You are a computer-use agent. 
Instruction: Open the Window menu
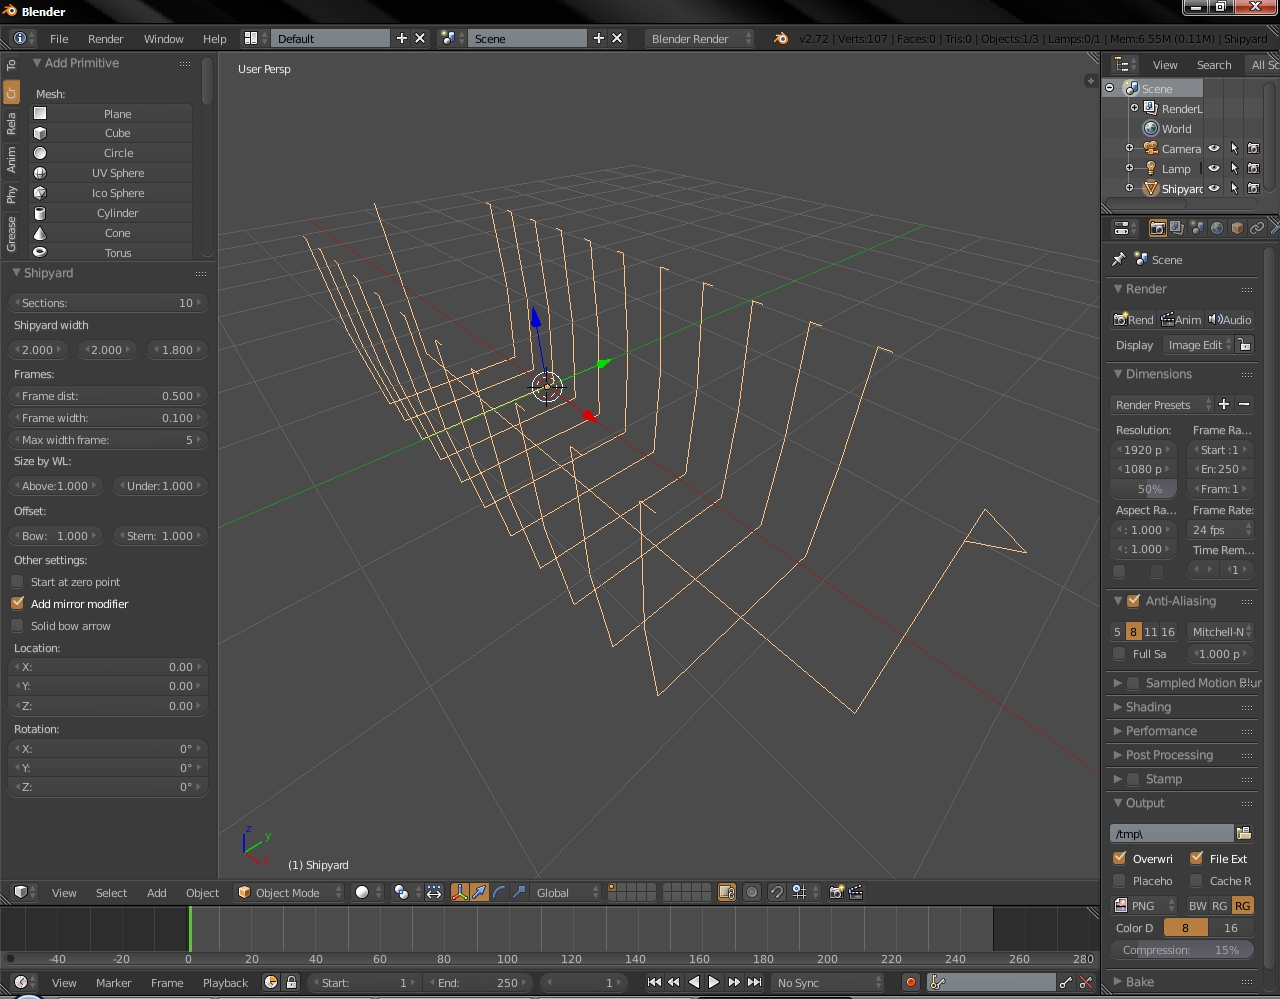click(163, 38)
